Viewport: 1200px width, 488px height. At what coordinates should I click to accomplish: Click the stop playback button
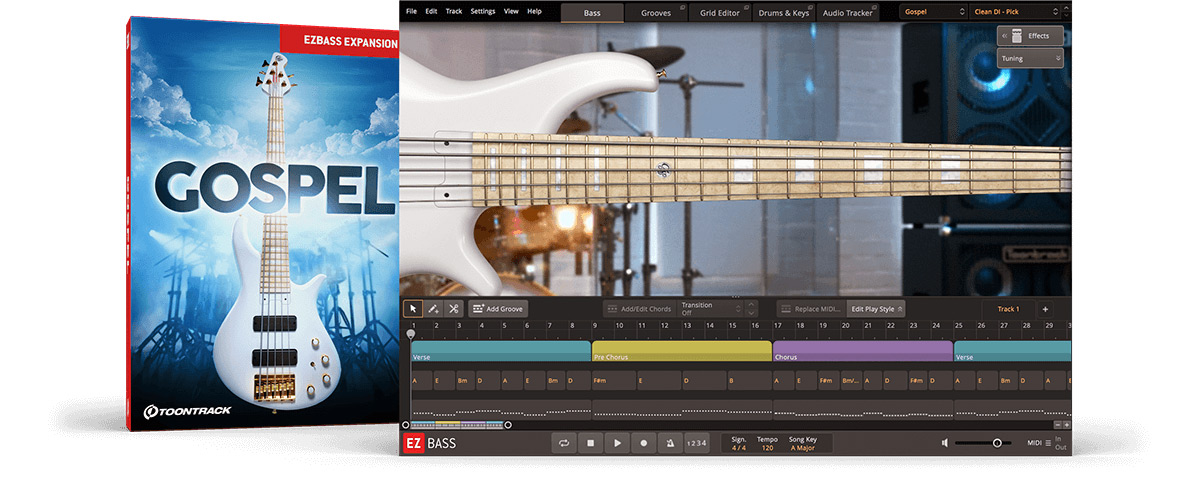click(591, 443)
